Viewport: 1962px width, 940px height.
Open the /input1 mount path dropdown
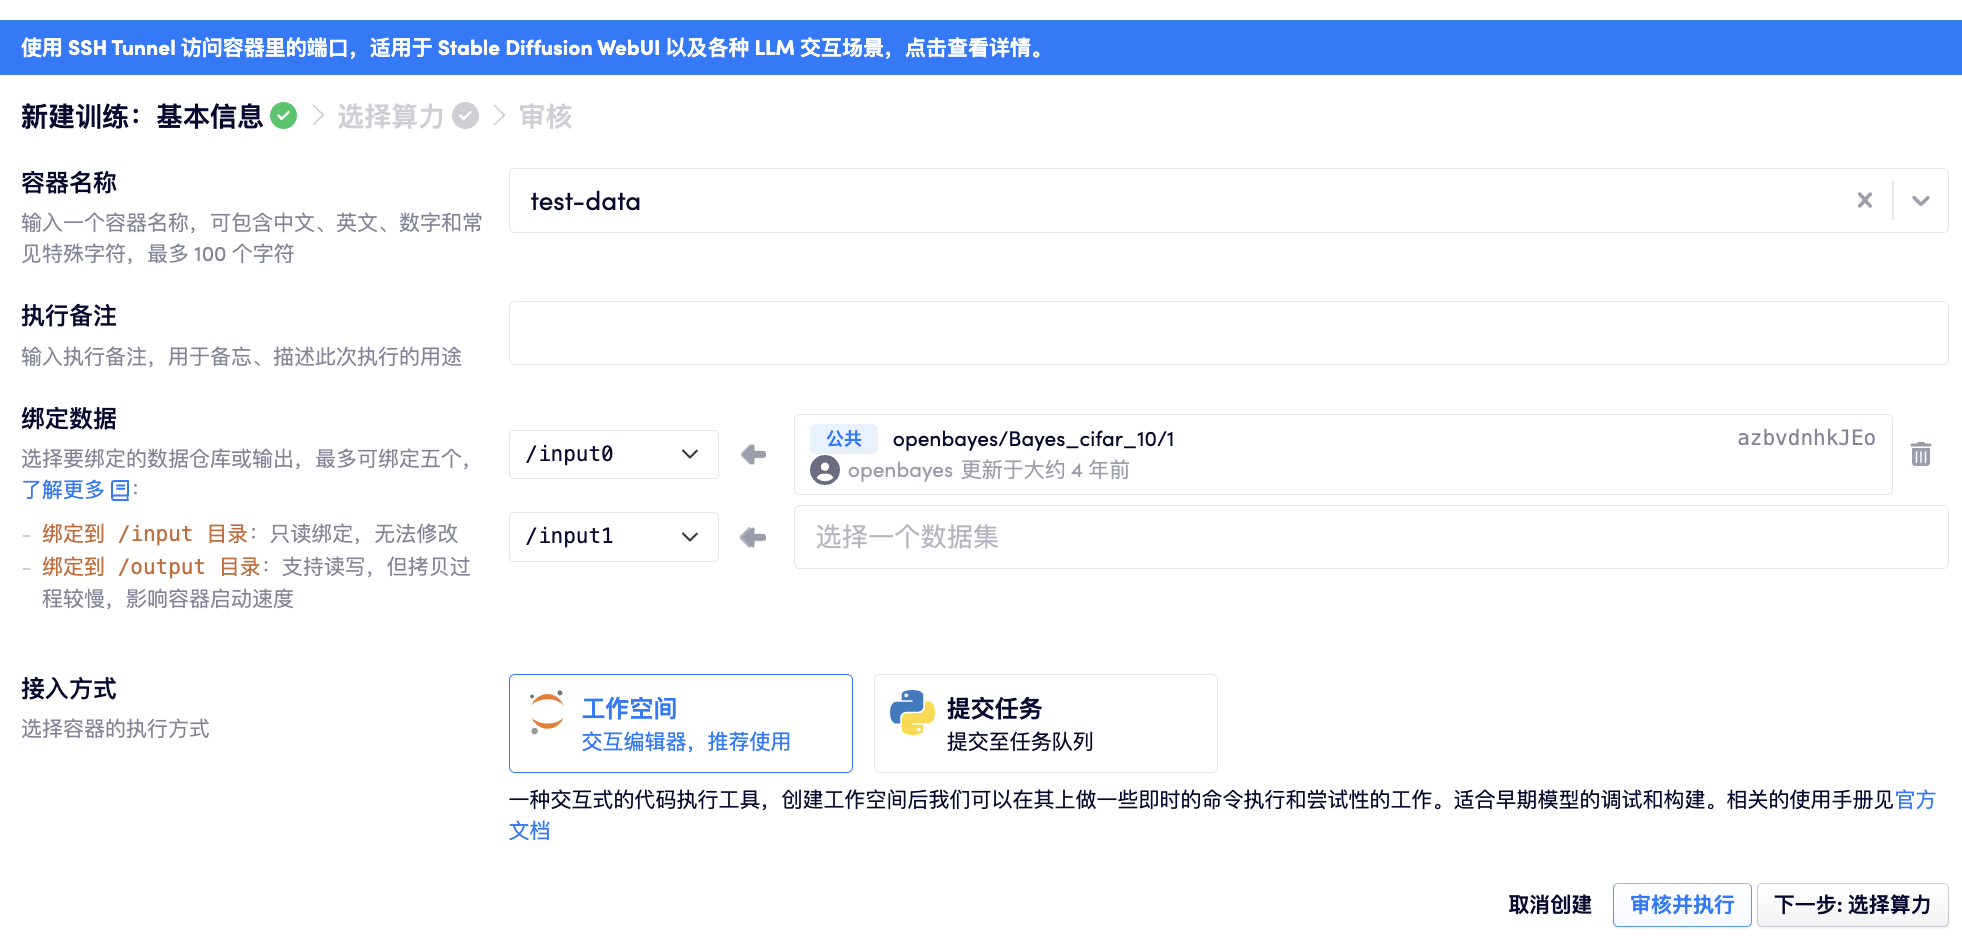(x=613, y=537)
